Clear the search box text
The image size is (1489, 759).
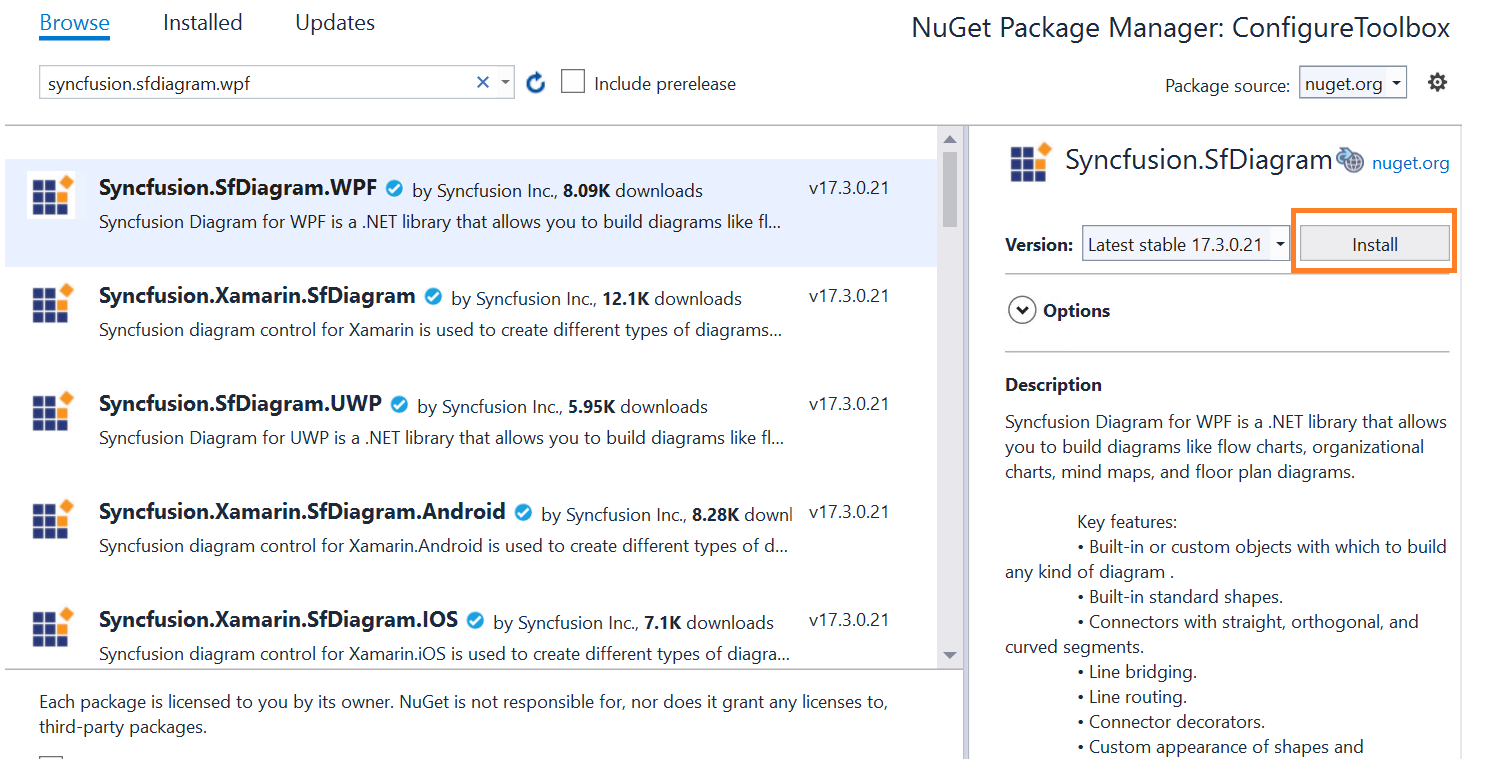483,83
